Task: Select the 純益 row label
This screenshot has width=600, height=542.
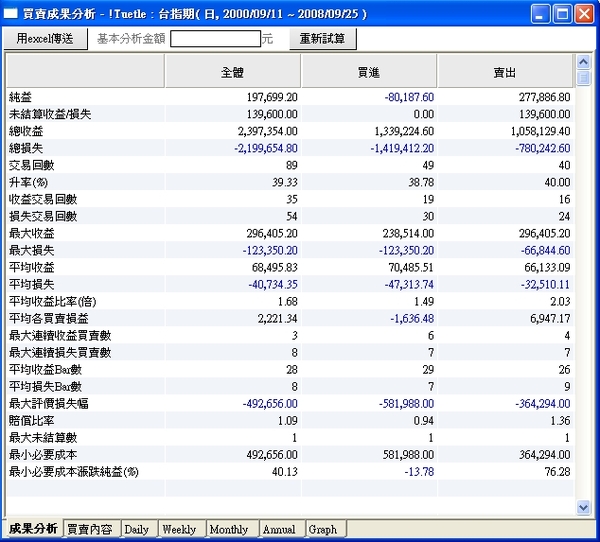Action: pyautogui.click(x=20, y=97)
